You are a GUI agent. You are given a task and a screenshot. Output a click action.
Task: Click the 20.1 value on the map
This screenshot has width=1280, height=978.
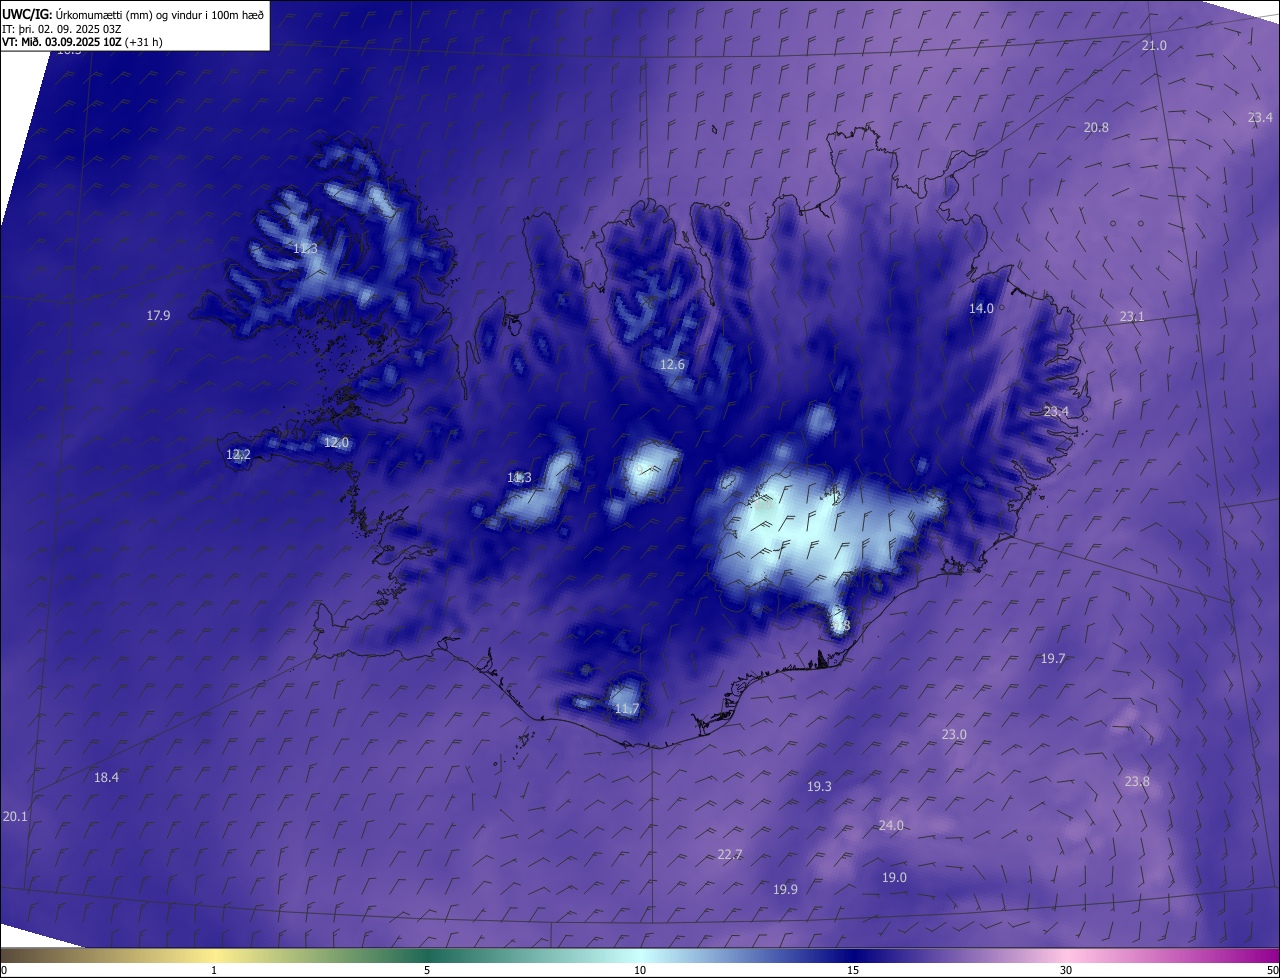[x=15, y=816]
